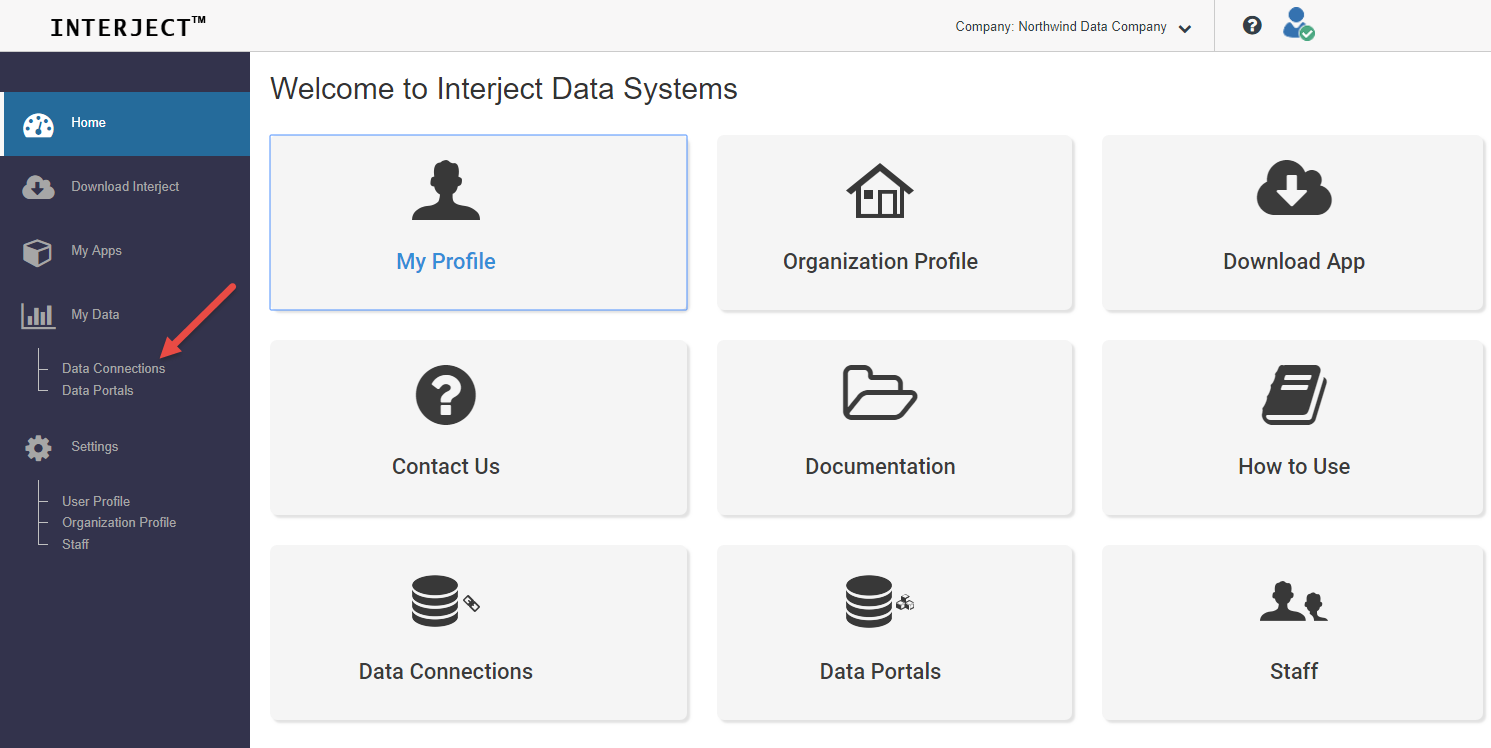Open the Organization Profile house icon tile
The width and height of the screenshot is (1491, 748).
pos(880,190)
